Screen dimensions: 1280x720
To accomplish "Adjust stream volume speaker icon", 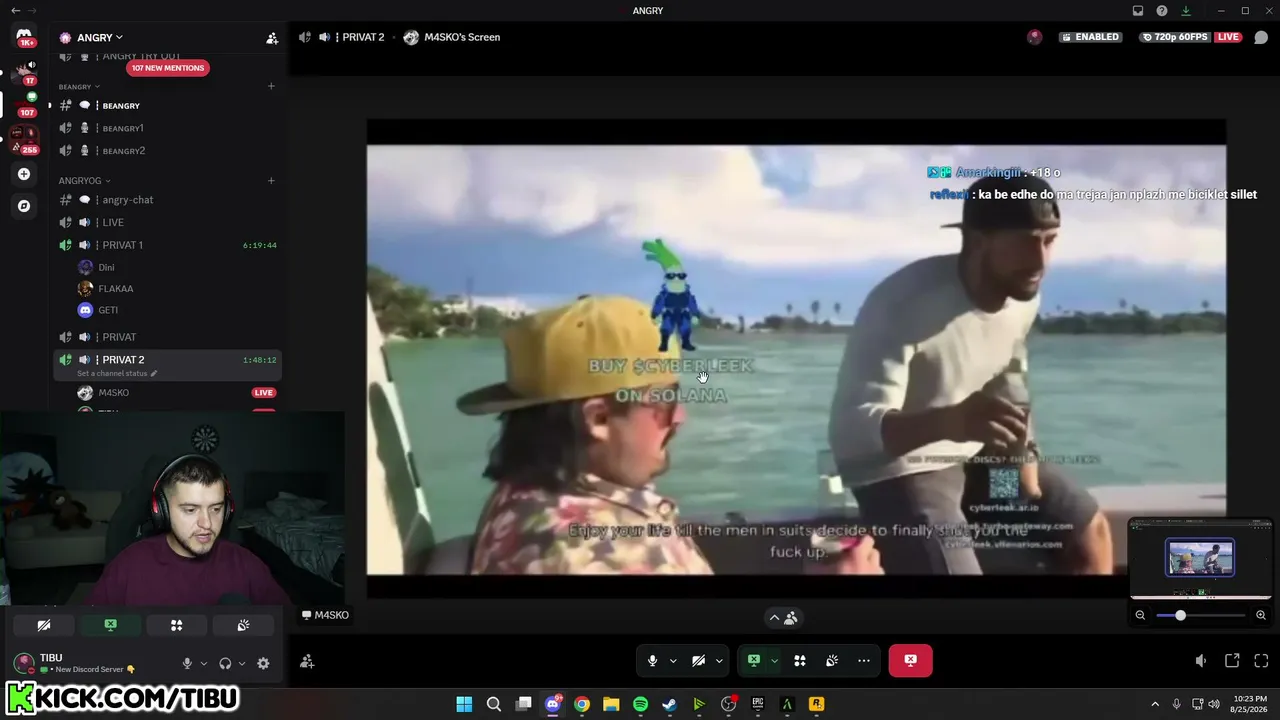I will [1201, 661].
